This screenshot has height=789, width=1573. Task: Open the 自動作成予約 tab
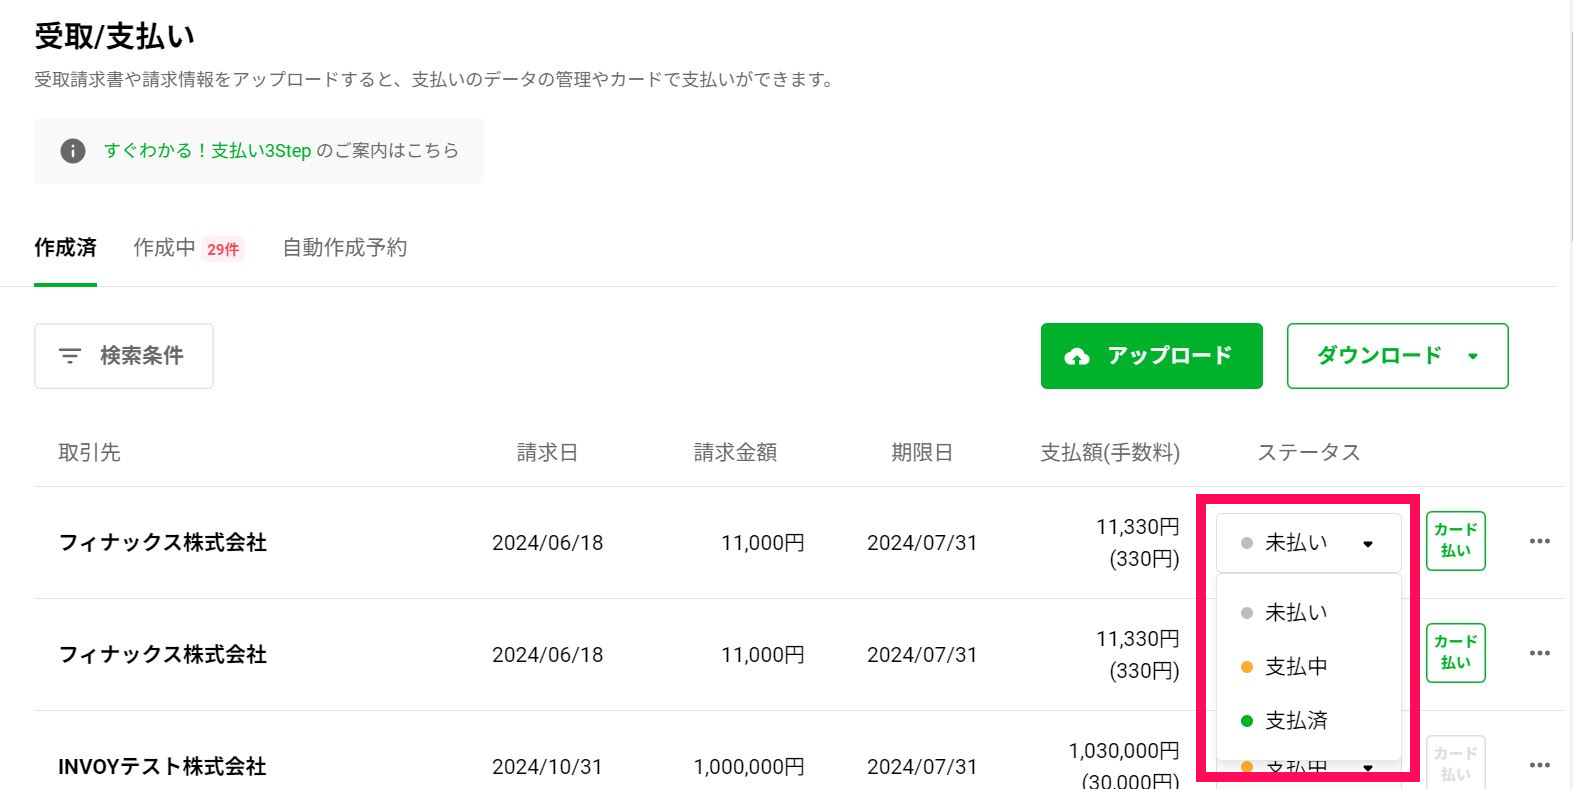[x=345, y=248]
